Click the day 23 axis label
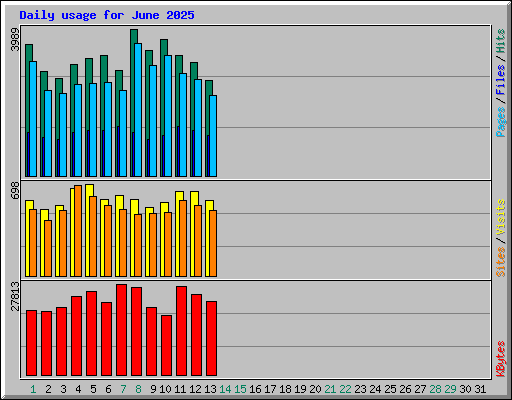The height and width of the screenshot is (400, 512). (360, 389)
